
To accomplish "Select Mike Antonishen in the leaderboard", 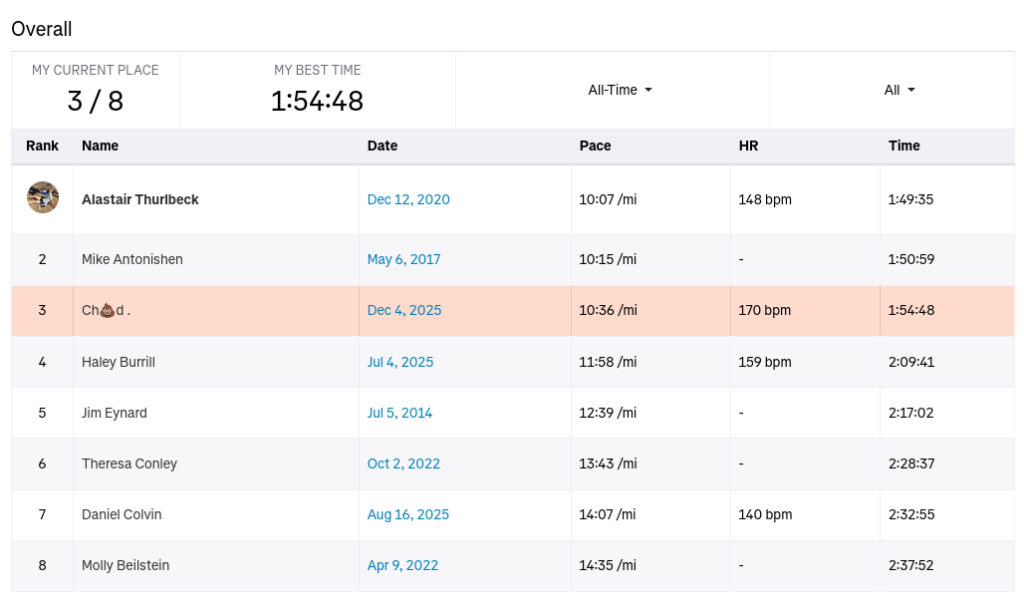I will (132, 259).
